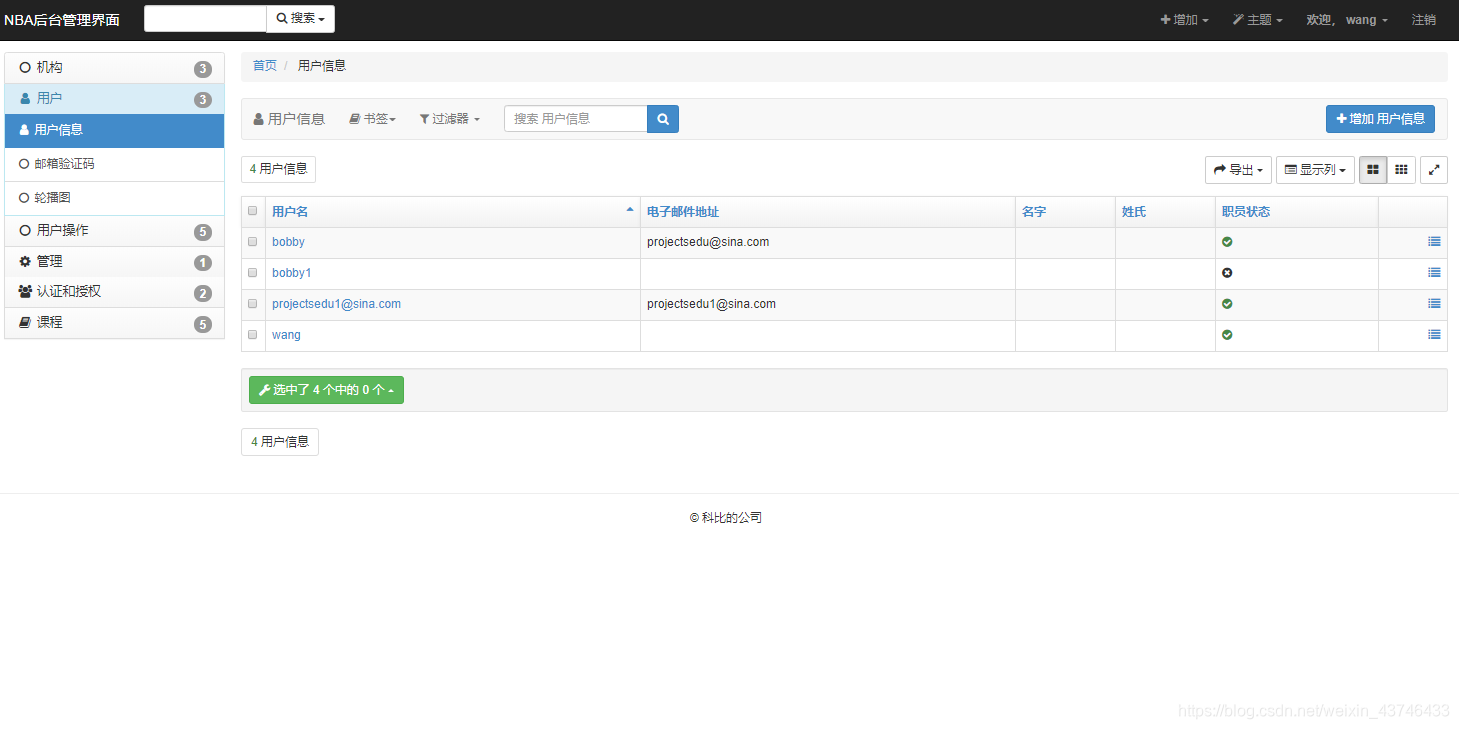The image size is (1459, 729).
Task: Focus the 搜索 用户信息 input field
Action: [576, 119]
